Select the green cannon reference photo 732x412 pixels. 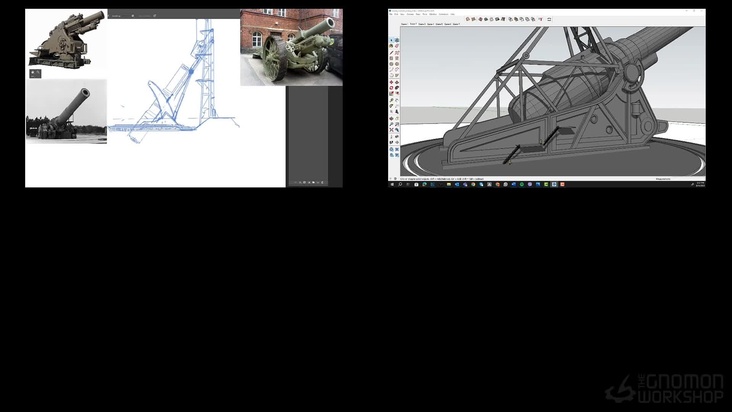coord(291,47)
